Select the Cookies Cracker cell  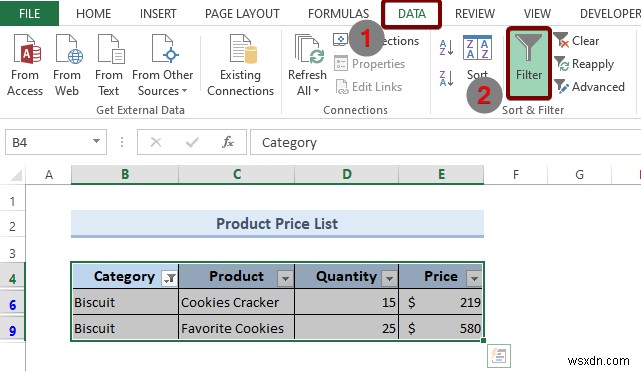click(x=236, y=302)
